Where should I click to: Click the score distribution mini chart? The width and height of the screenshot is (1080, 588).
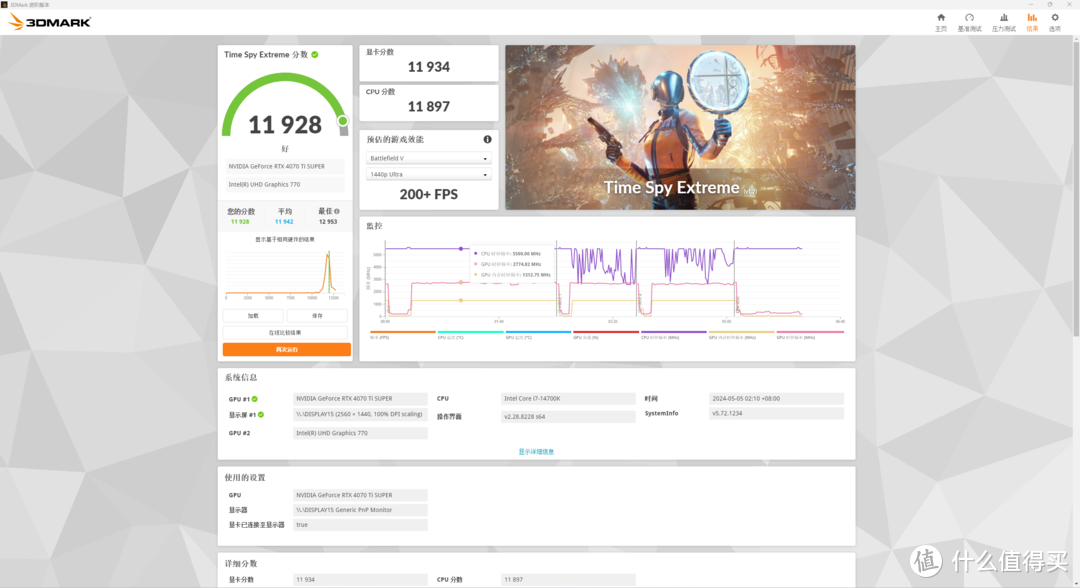pos(284,273)
